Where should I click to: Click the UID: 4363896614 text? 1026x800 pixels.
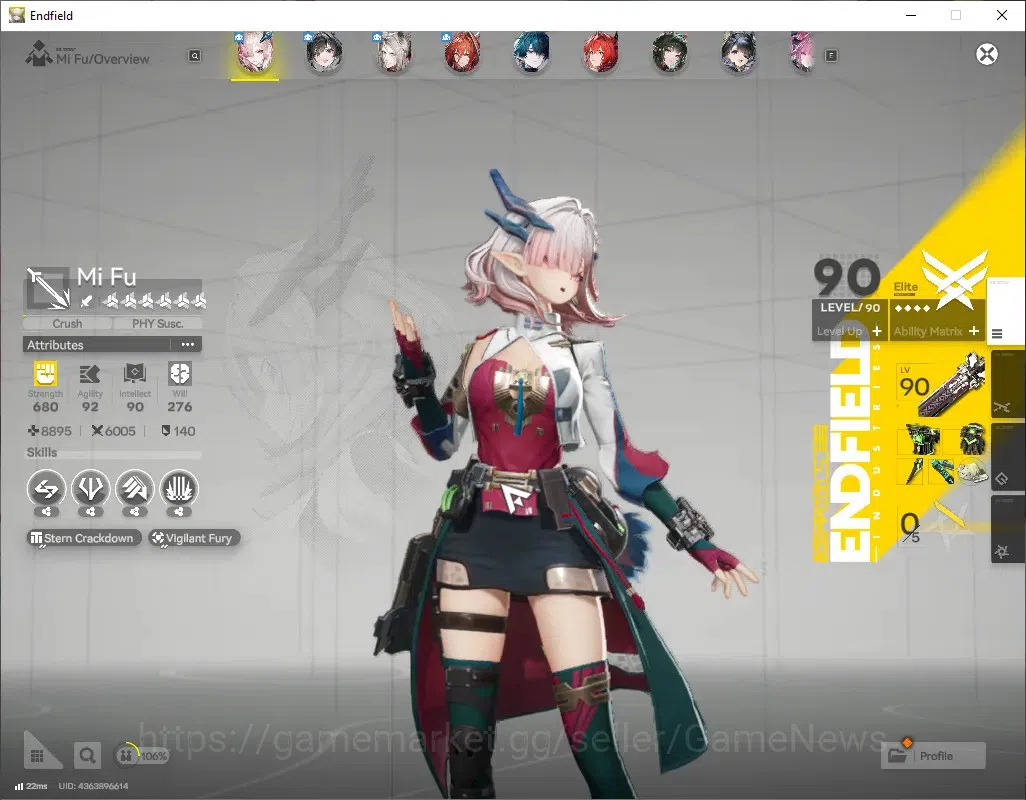(94, 786)
